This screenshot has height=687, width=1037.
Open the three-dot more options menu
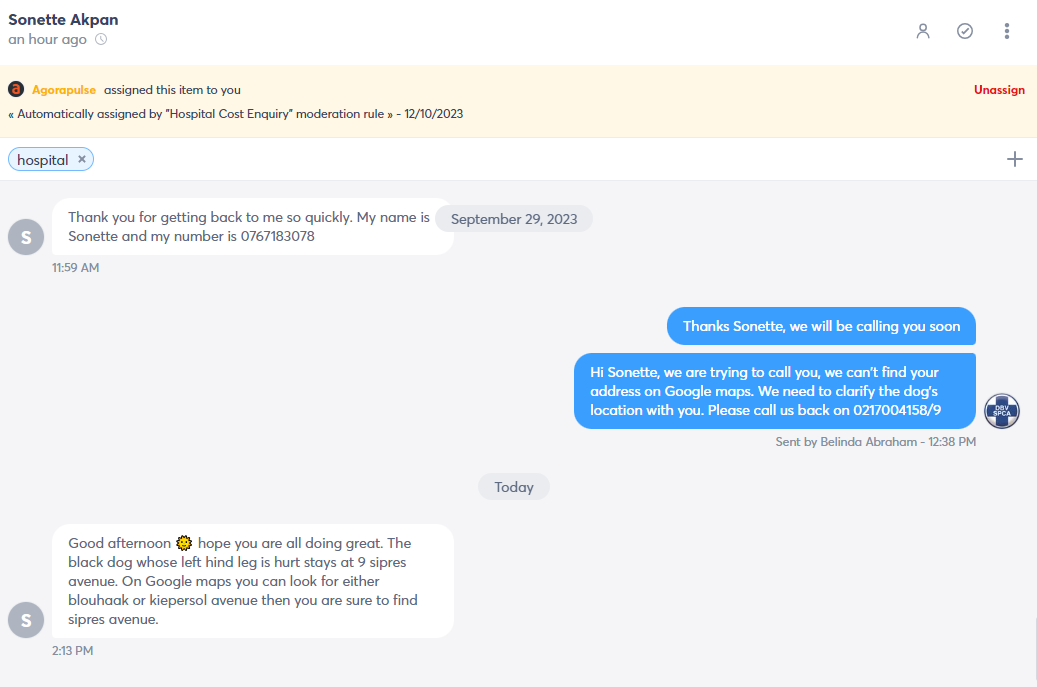[1007, 31]
